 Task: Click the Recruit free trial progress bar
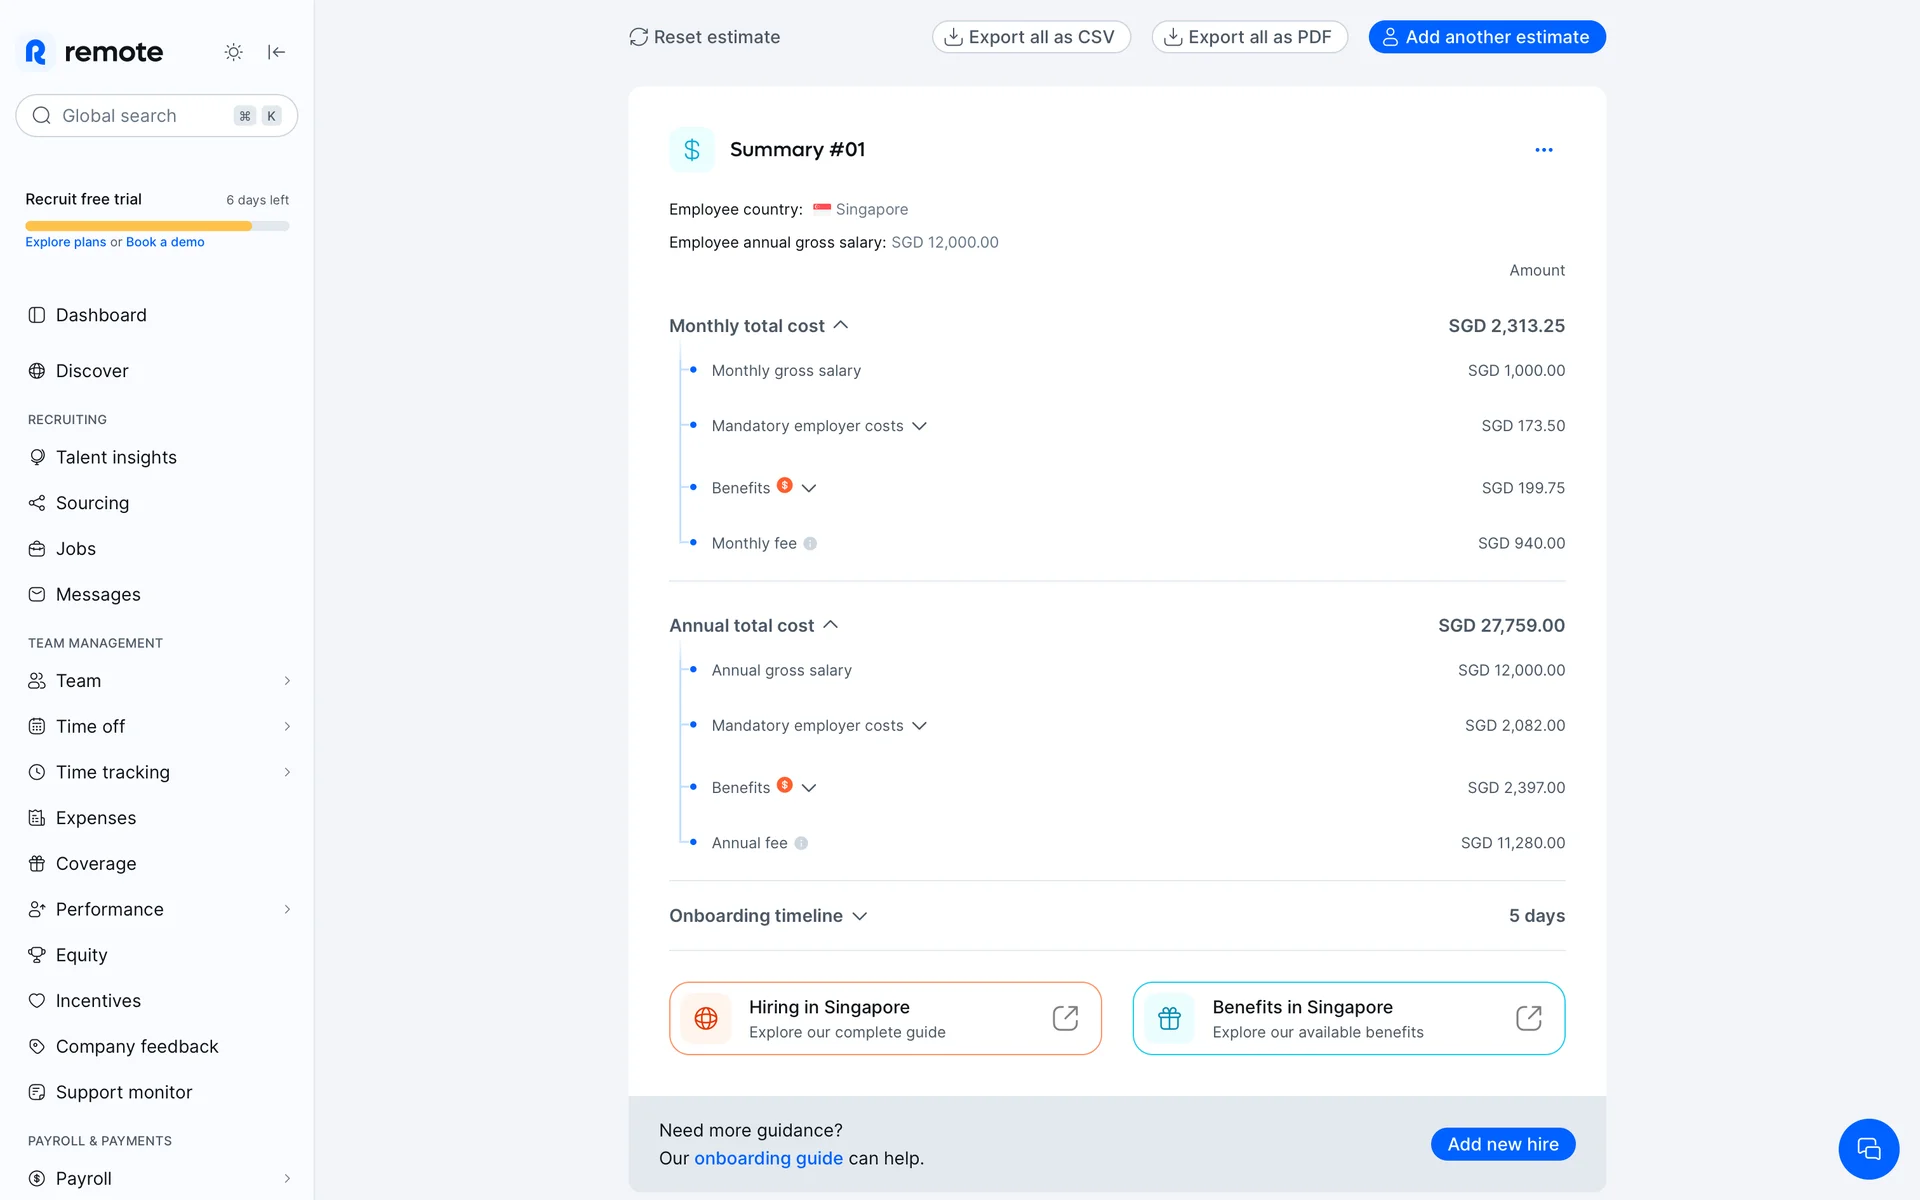coord(157,226)
